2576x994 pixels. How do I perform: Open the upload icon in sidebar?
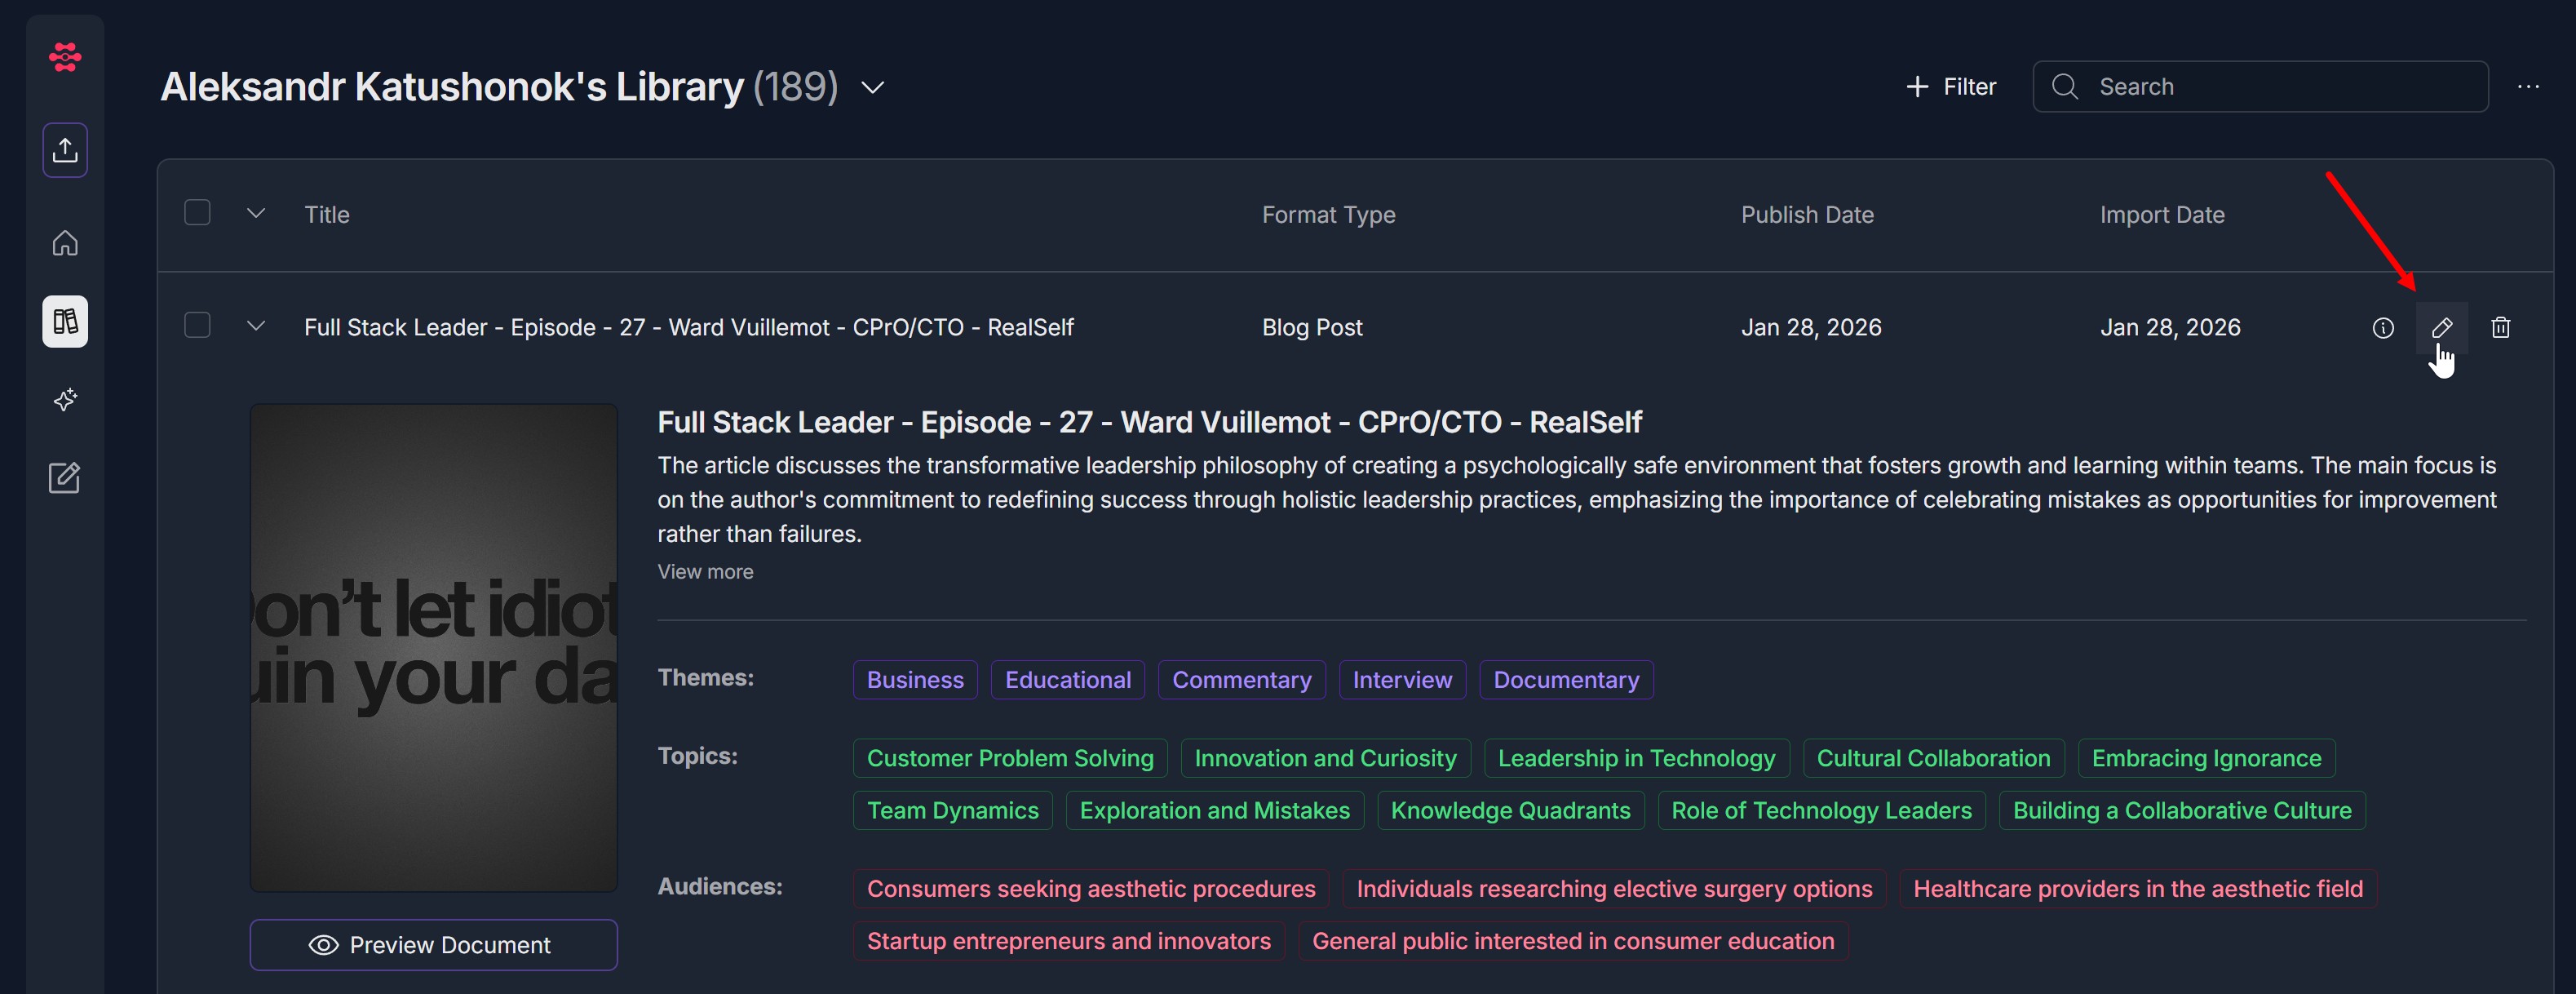[x=65, y=150]
